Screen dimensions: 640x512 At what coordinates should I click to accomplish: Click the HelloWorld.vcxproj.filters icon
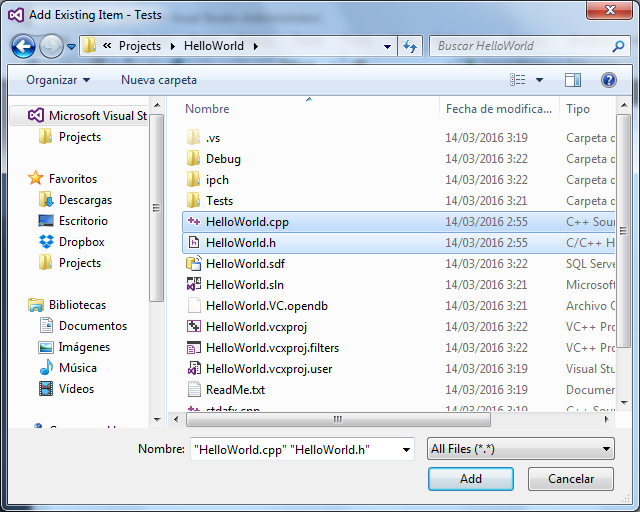pyautogui.click(x=194, y=347)
